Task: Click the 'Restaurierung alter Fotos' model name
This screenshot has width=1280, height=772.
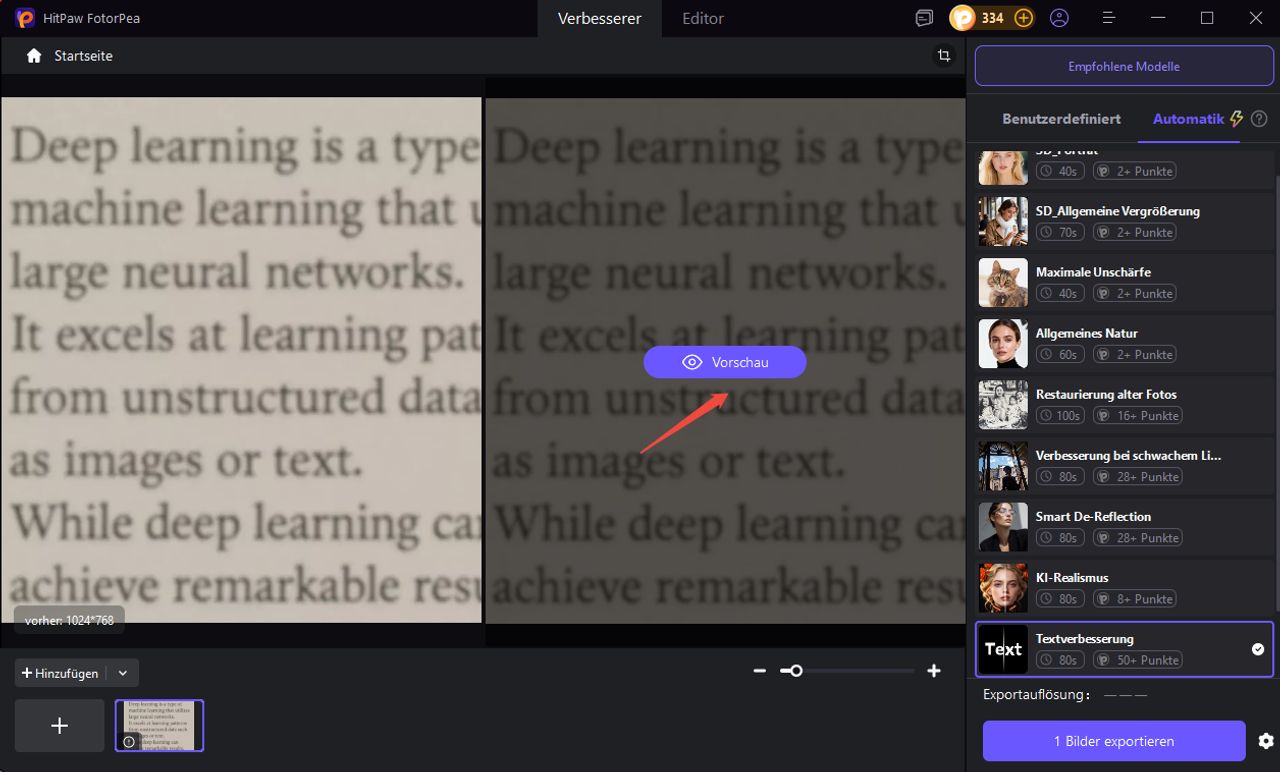Action: tap(1106, 394)
